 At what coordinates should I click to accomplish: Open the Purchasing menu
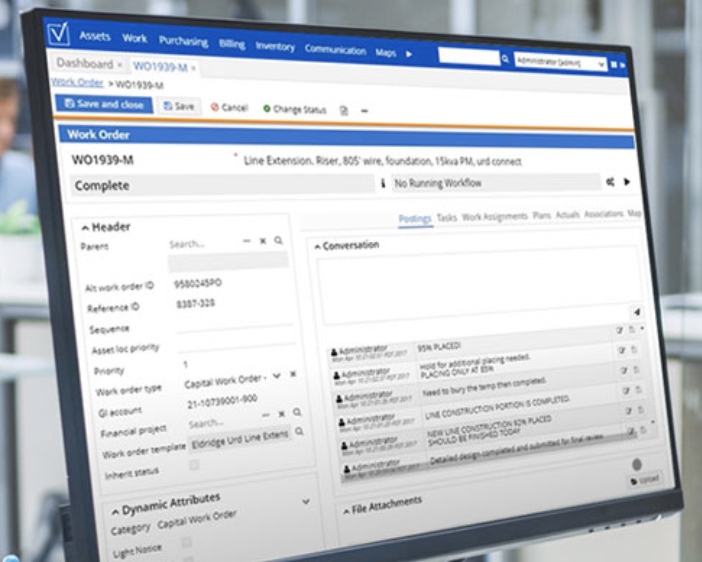[184, 41]
